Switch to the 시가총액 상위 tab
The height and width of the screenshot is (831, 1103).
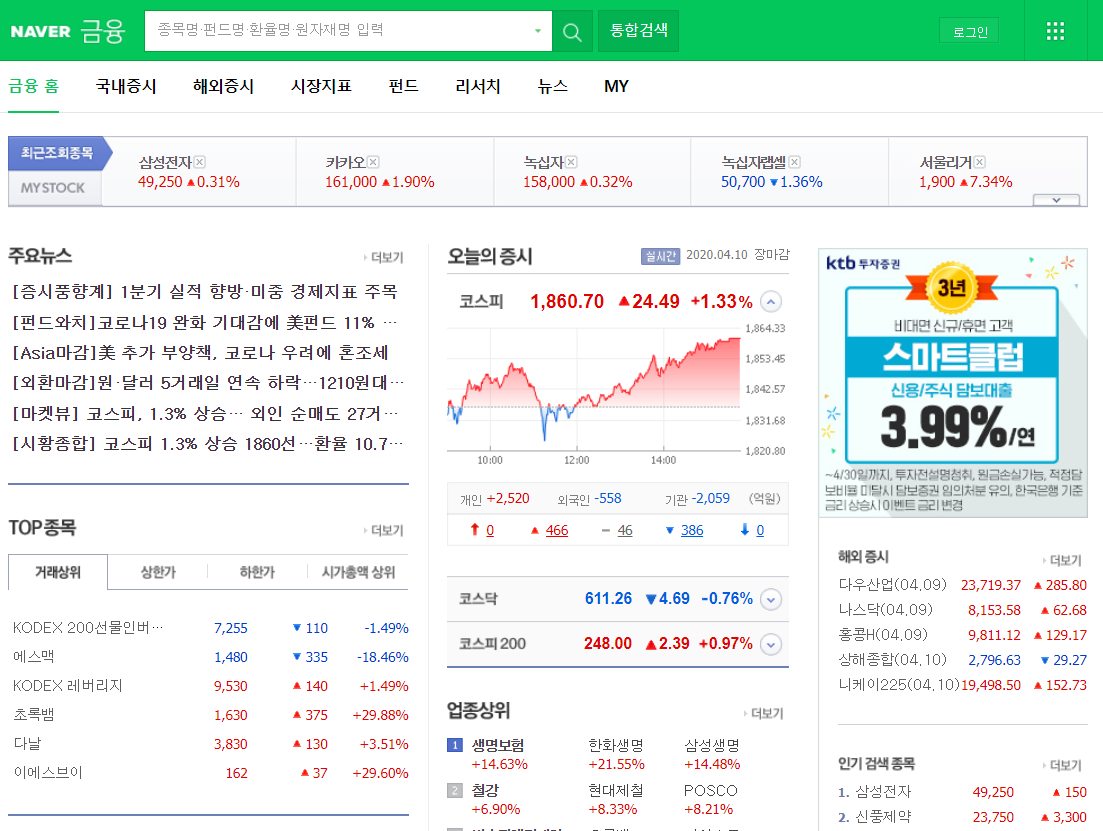click(x=358, y=572)
